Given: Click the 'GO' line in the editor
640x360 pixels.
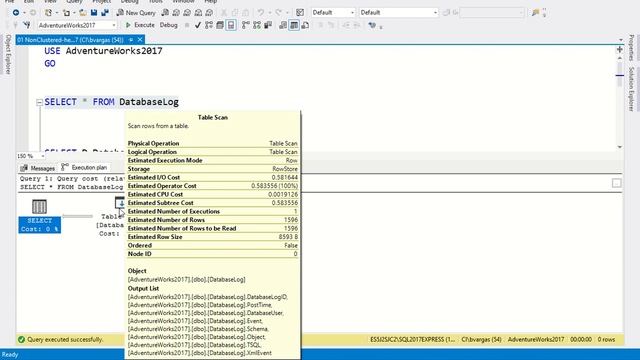Looking at the screenshot, I should pyautogui.click(x=50, y=64).
